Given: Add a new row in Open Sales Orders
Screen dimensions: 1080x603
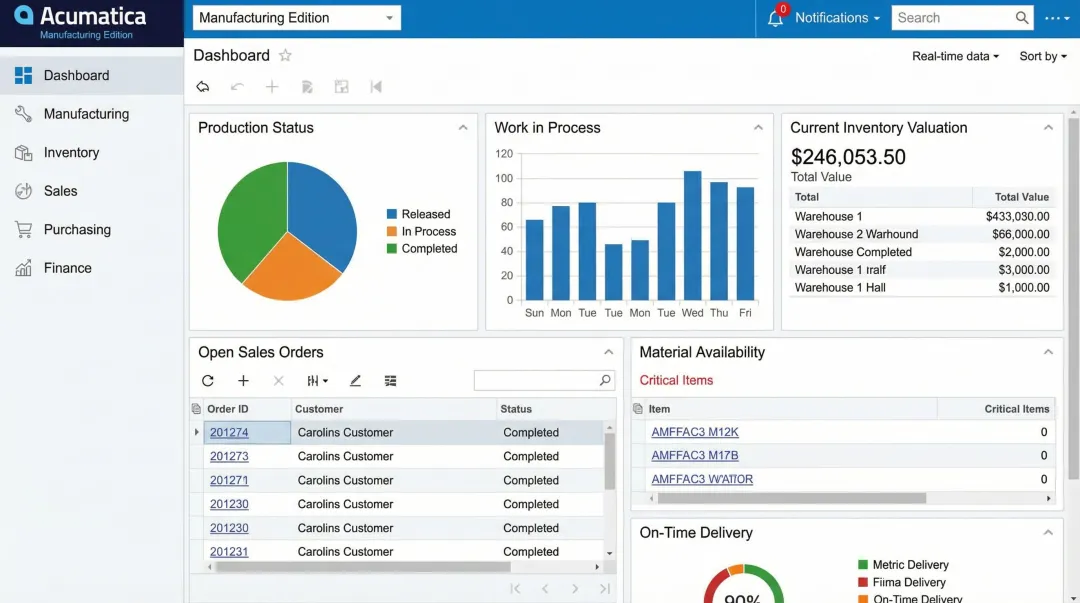Looking at the screenshot, I should click(244, 381).
